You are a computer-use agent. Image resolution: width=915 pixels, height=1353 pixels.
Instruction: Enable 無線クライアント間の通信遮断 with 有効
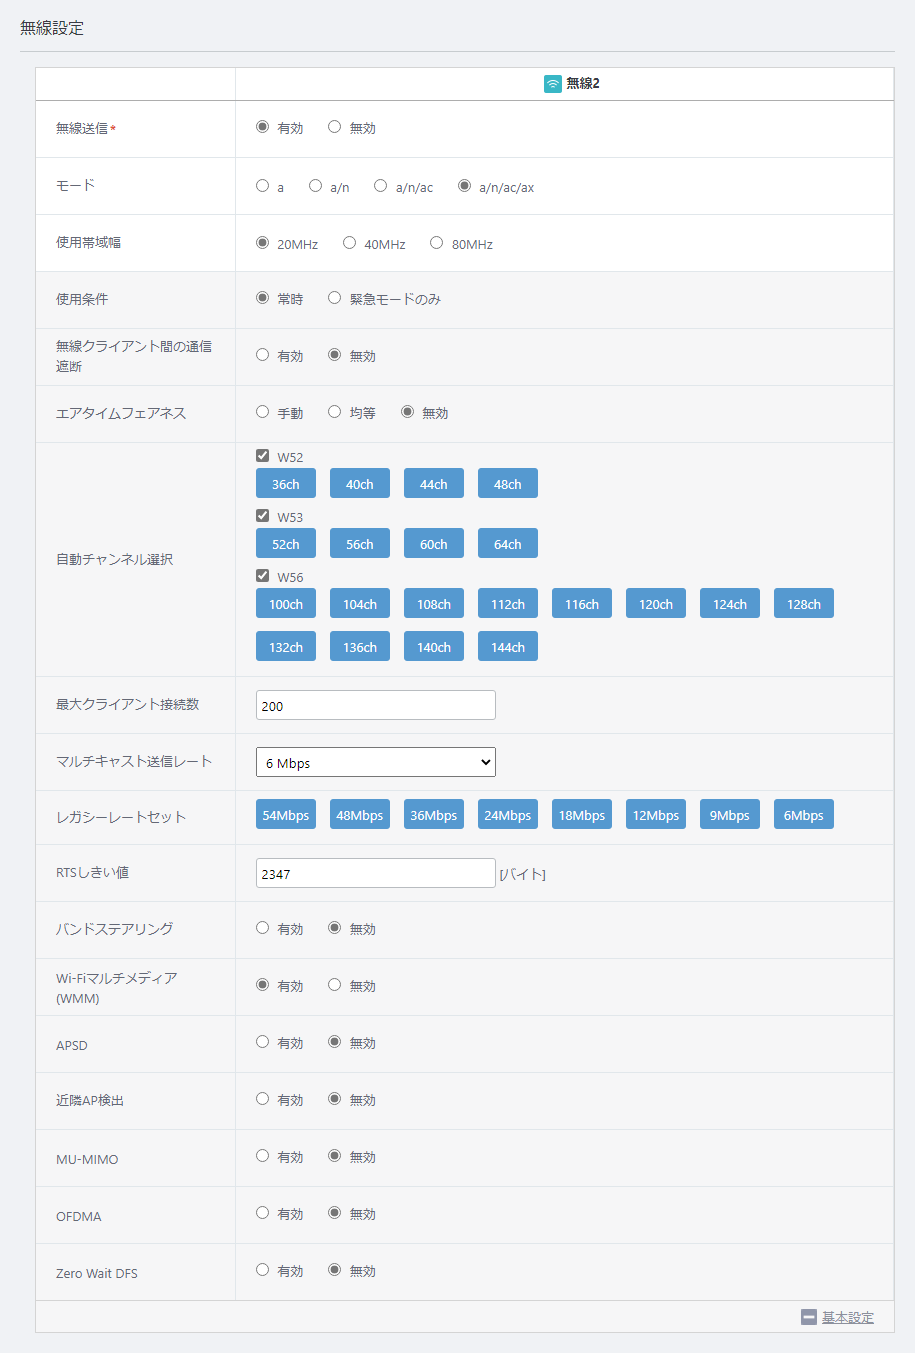tap(262, 355)
